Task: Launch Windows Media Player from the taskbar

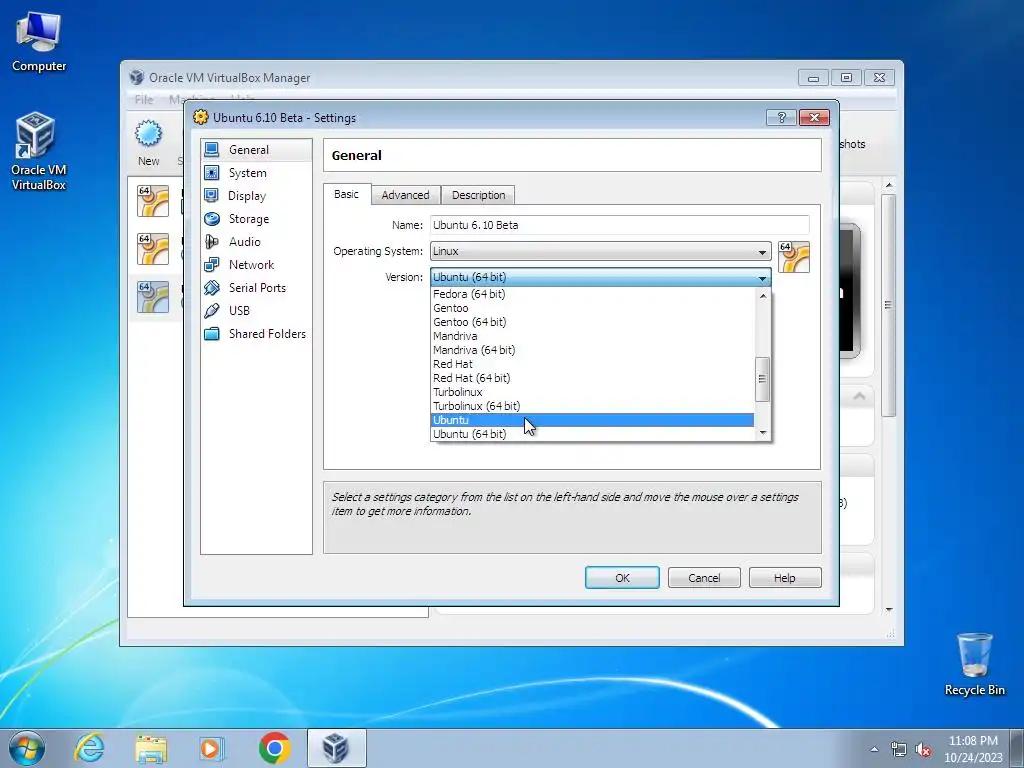Action: point(212,748)
